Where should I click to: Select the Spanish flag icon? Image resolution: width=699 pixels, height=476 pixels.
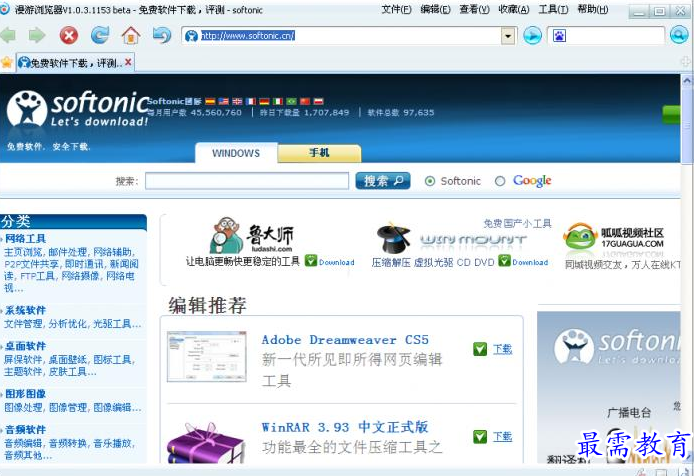pos(210,102)
